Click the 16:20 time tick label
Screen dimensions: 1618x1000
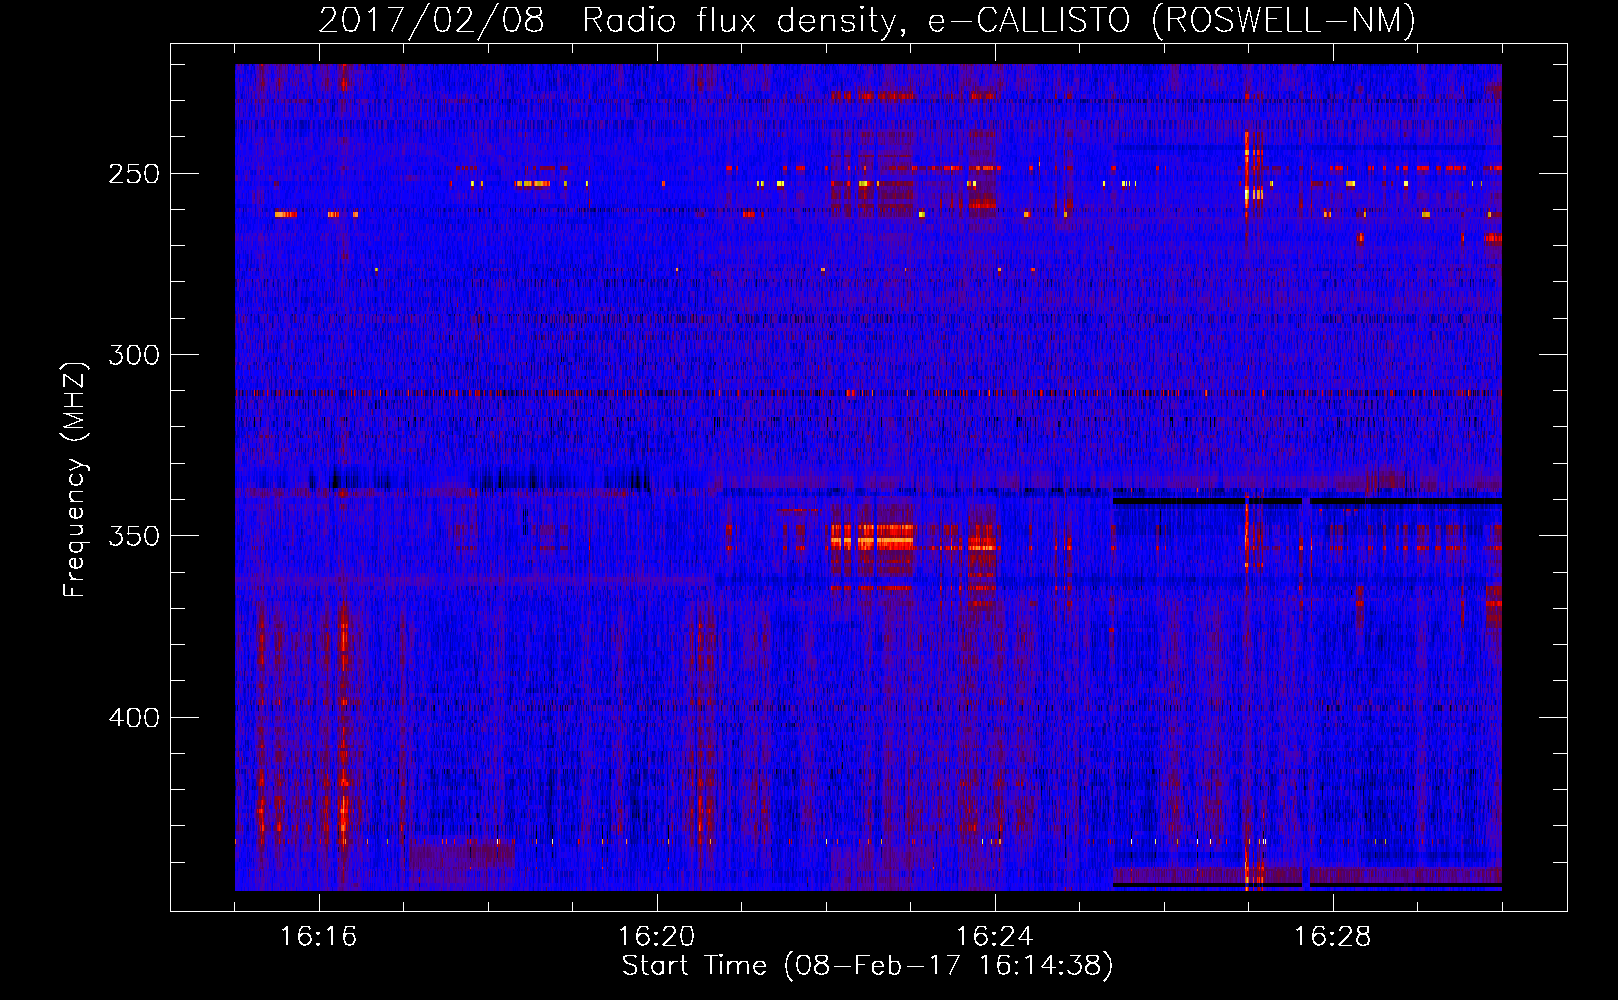657,937
